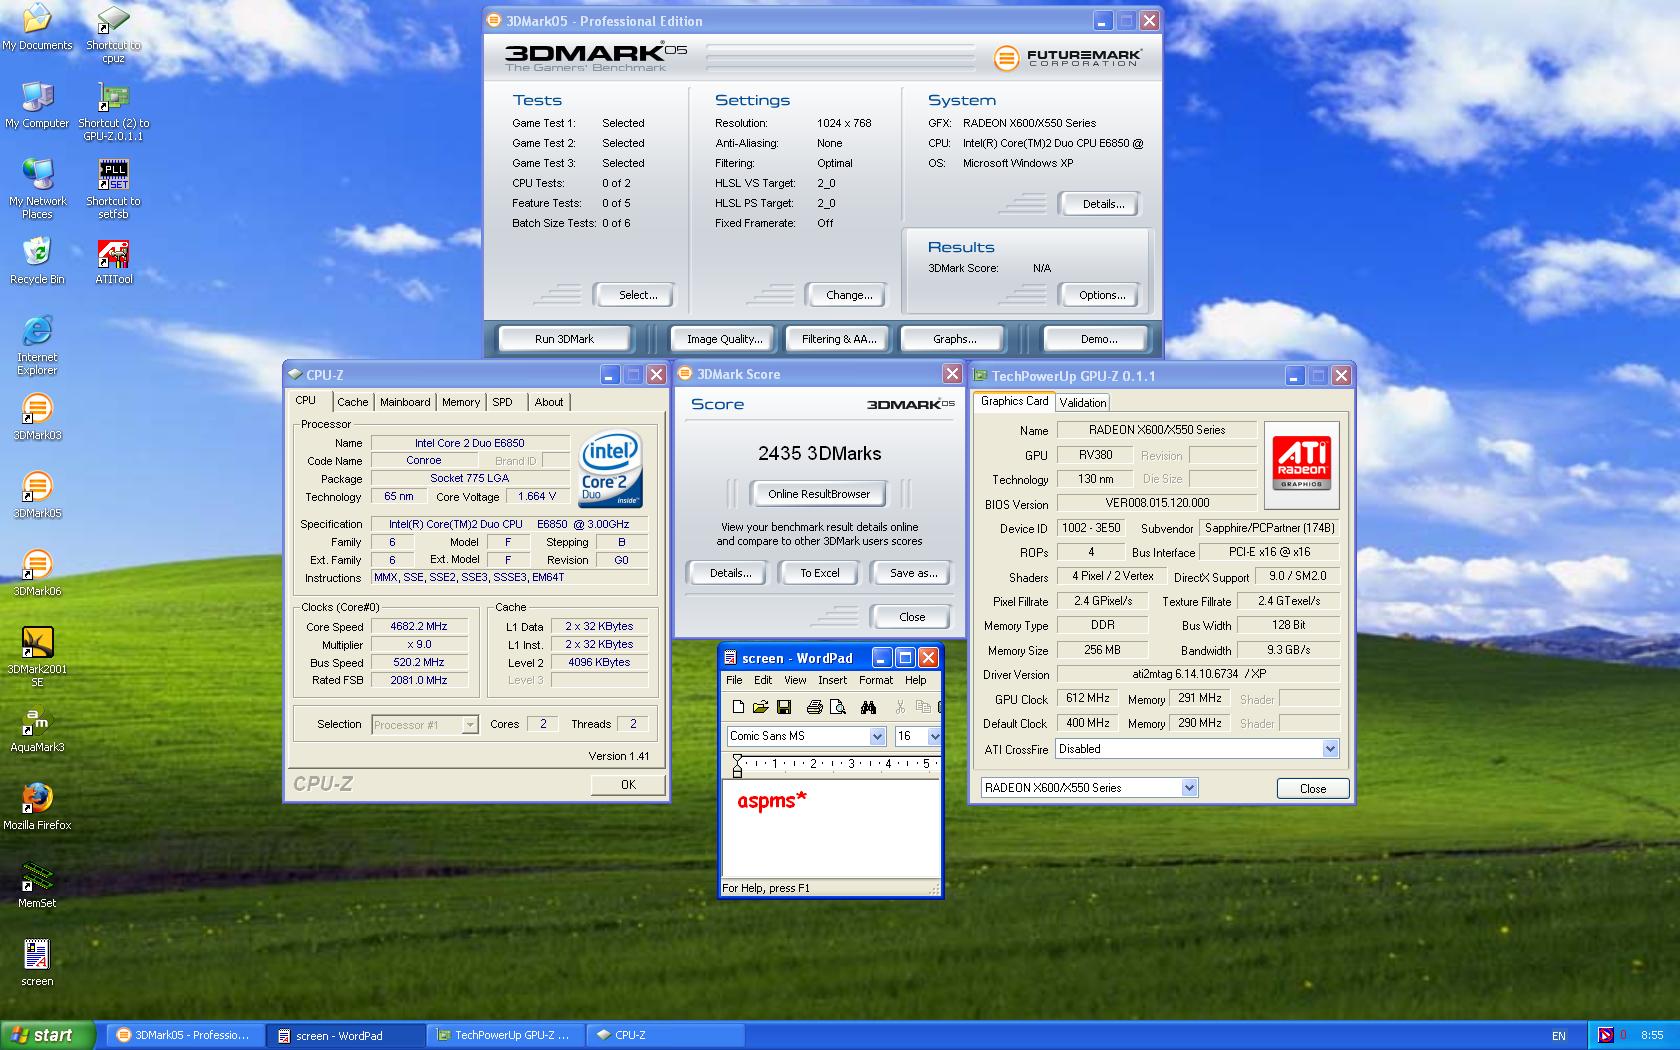Click Demo... button in 3DMark05
Screen dimensions: 1680x1050
[x=1099, y=339]
